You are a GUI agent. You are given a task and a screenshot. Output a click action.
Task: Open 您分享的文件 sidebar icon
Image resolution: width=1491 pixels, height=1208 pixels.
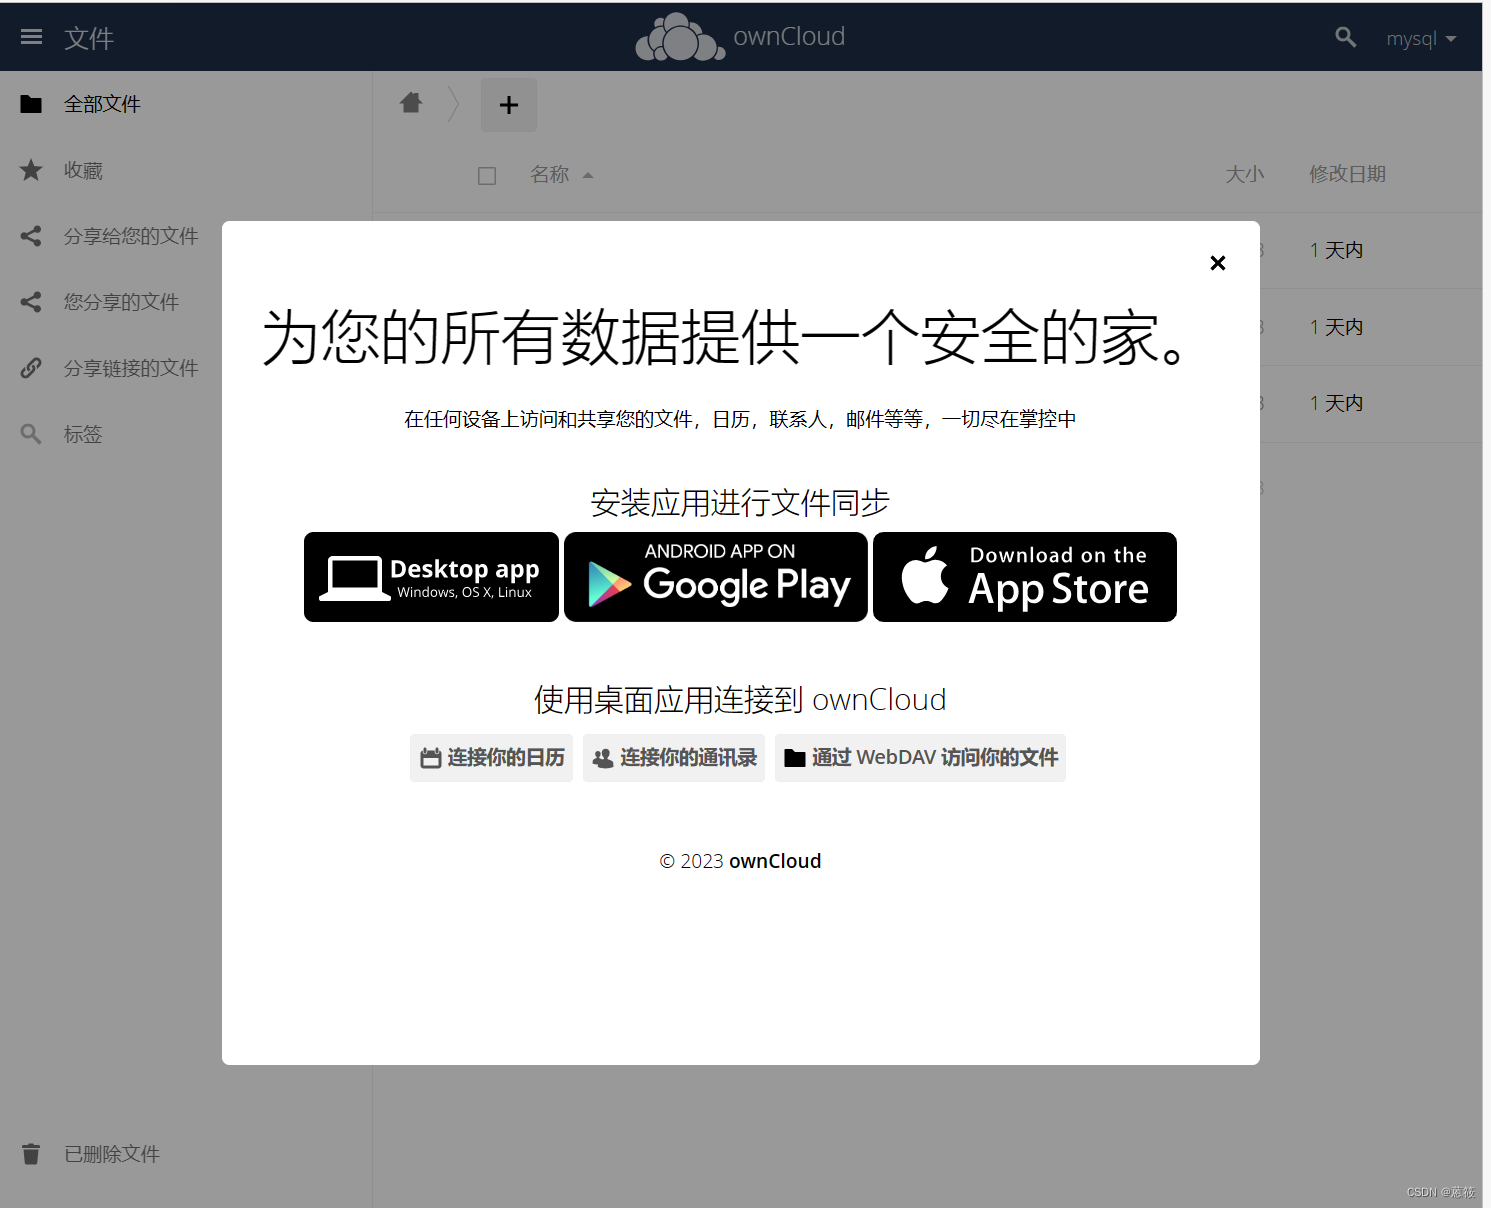click(x=30, y=302)
